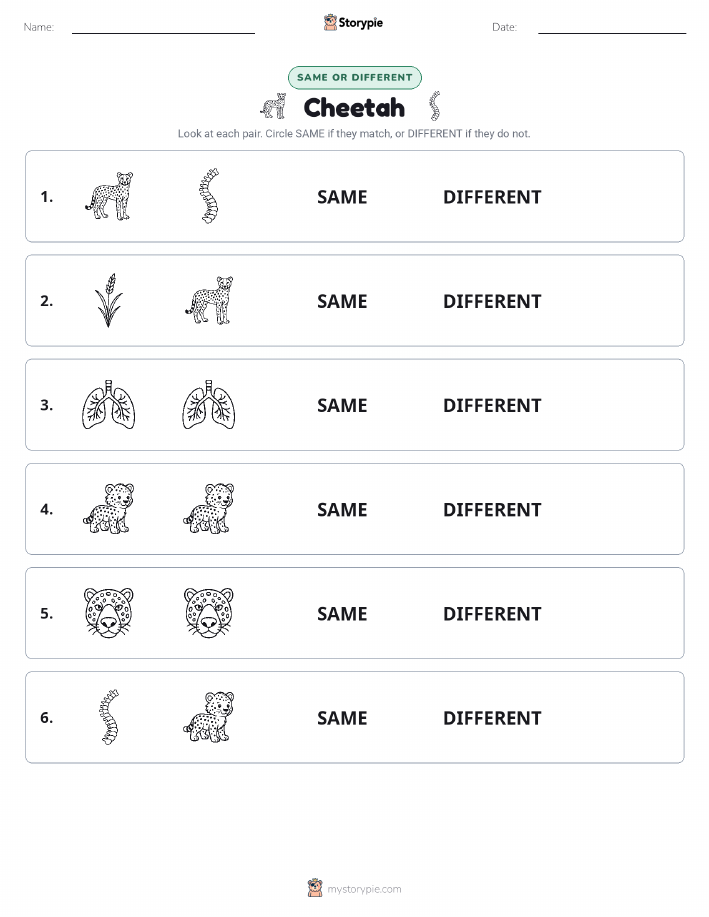The height and width of the screenshot is (917, 709).
Task: Click the cheetah image in row 1
Action: pyautogui.click(x=109, y=196)
